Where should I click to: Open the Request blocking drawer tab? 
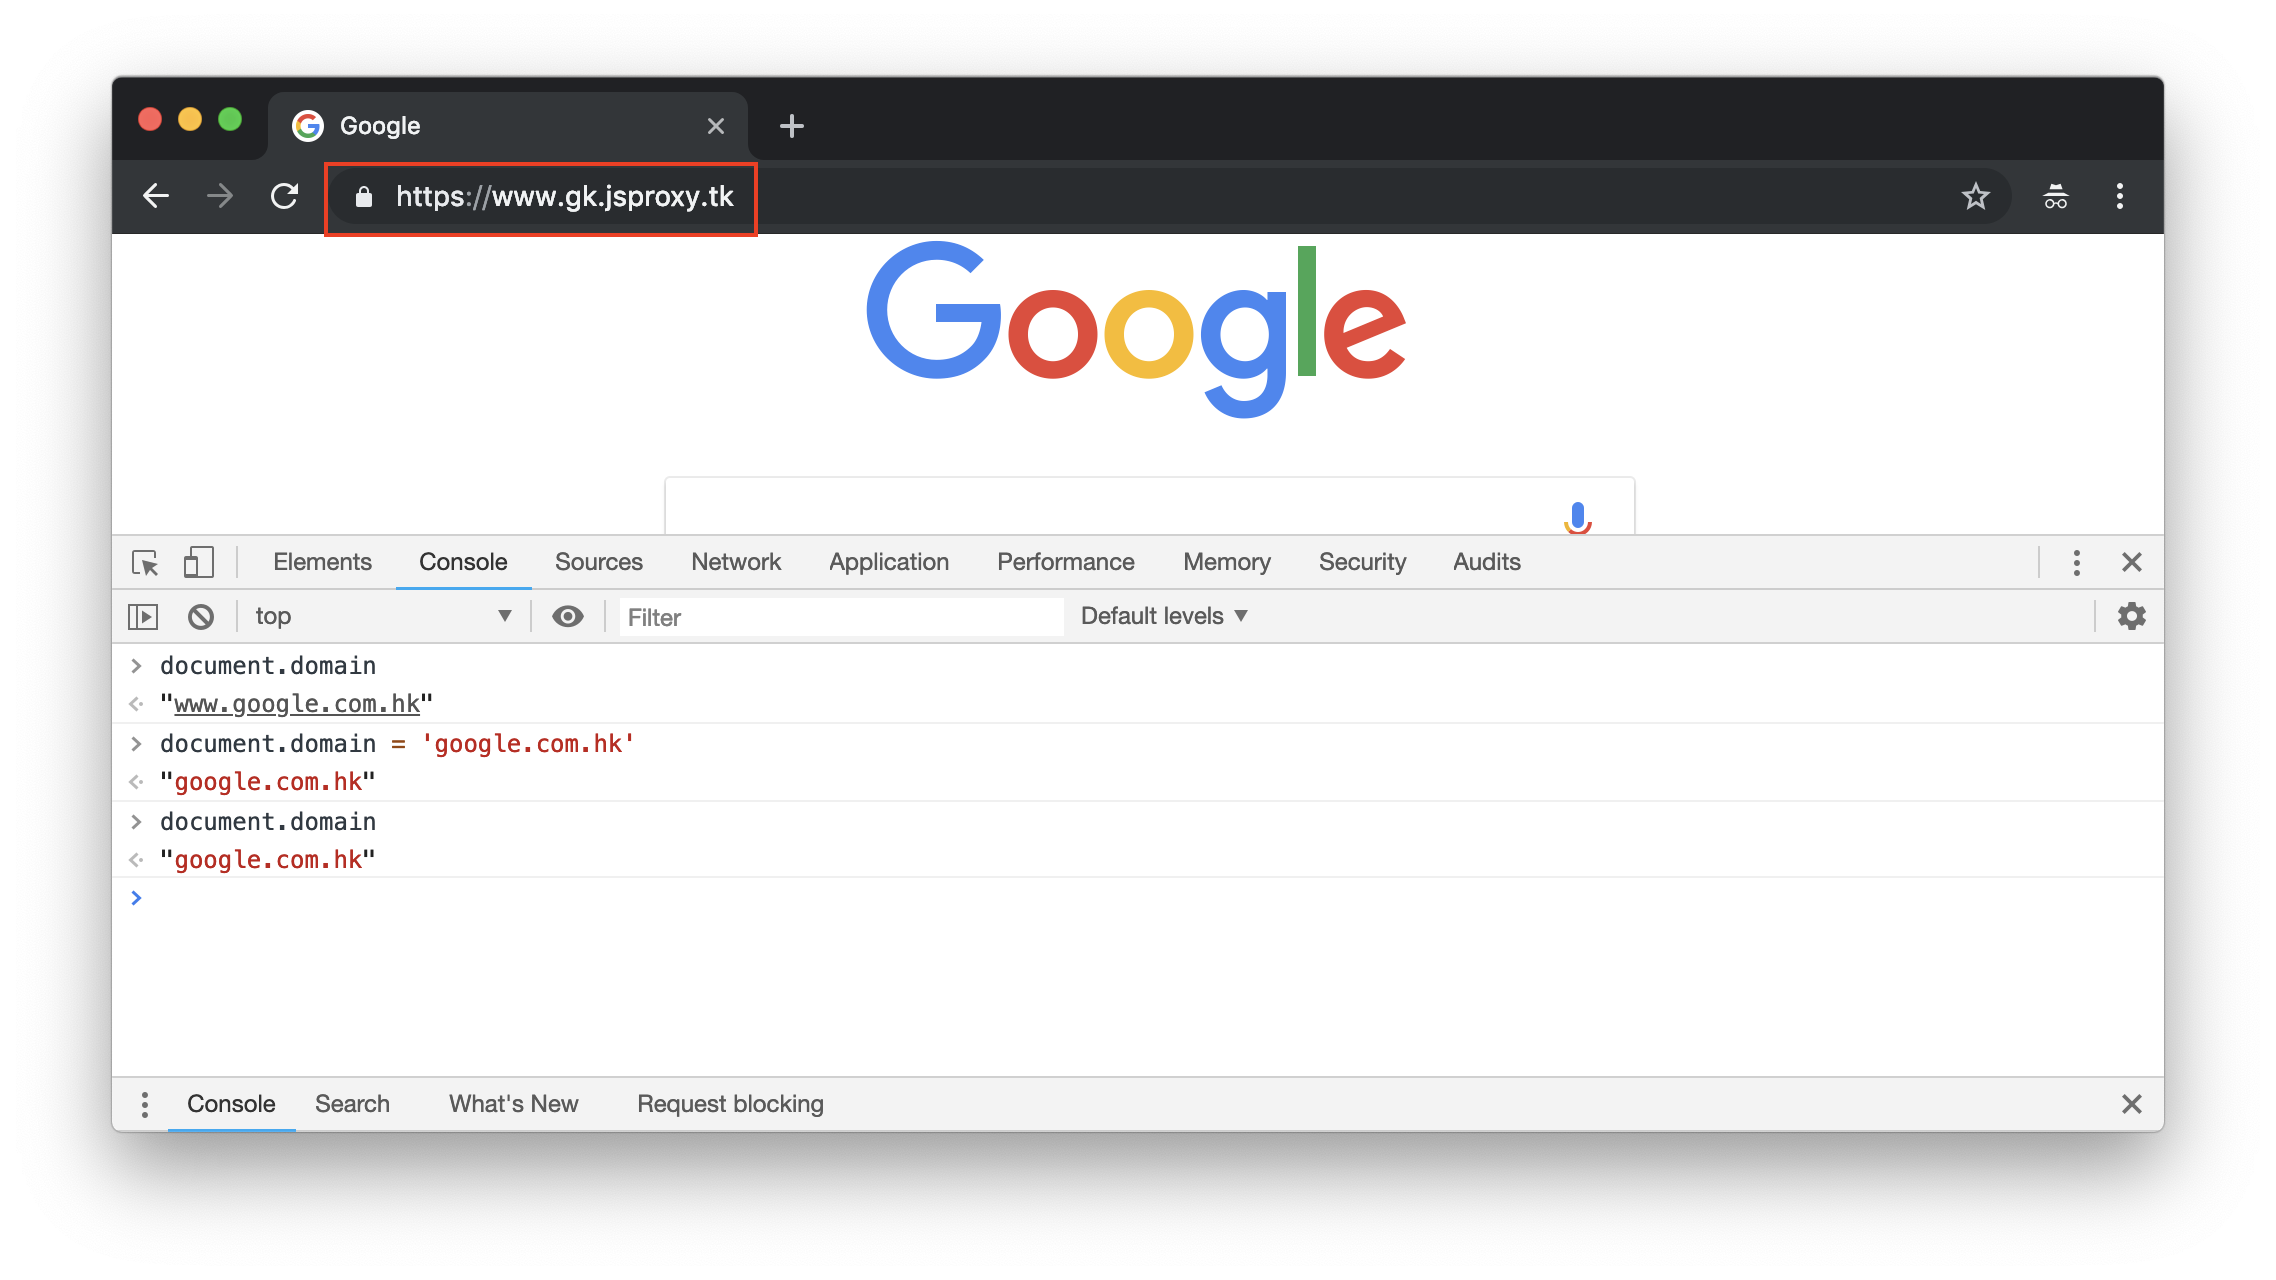coord(730,1105)
